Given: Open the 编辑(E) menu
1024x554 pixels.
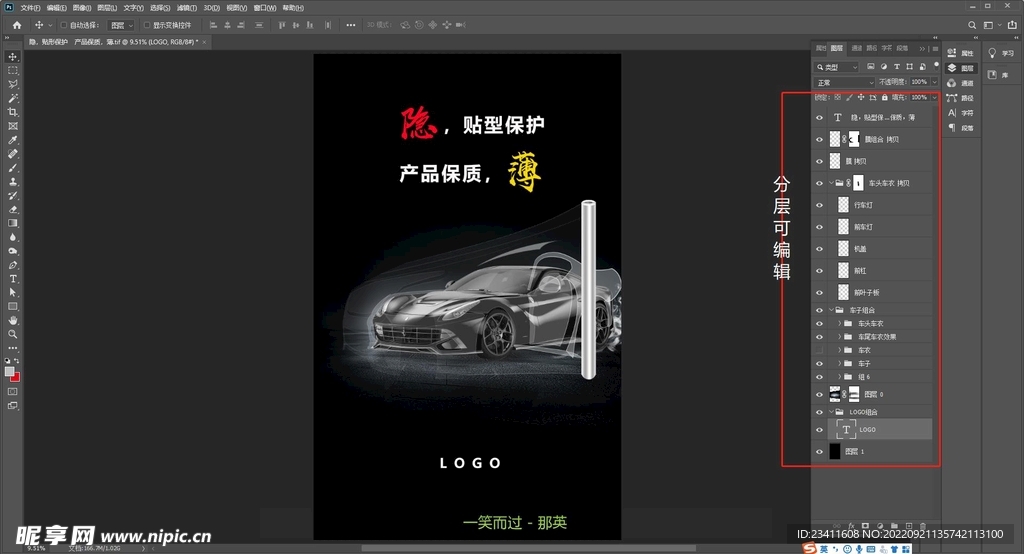Looking at the screenshot, I should pos(56,8).
